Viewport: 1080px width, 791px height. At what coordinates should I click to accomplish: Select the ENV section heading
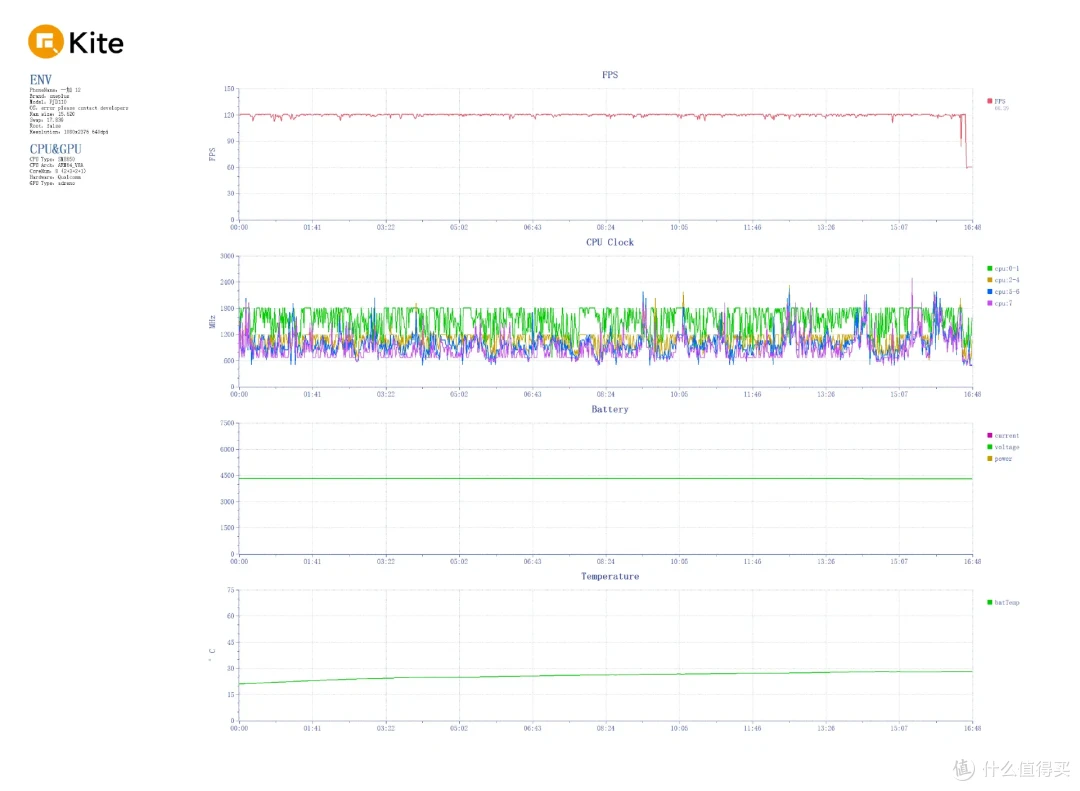[x=41, y=79]
